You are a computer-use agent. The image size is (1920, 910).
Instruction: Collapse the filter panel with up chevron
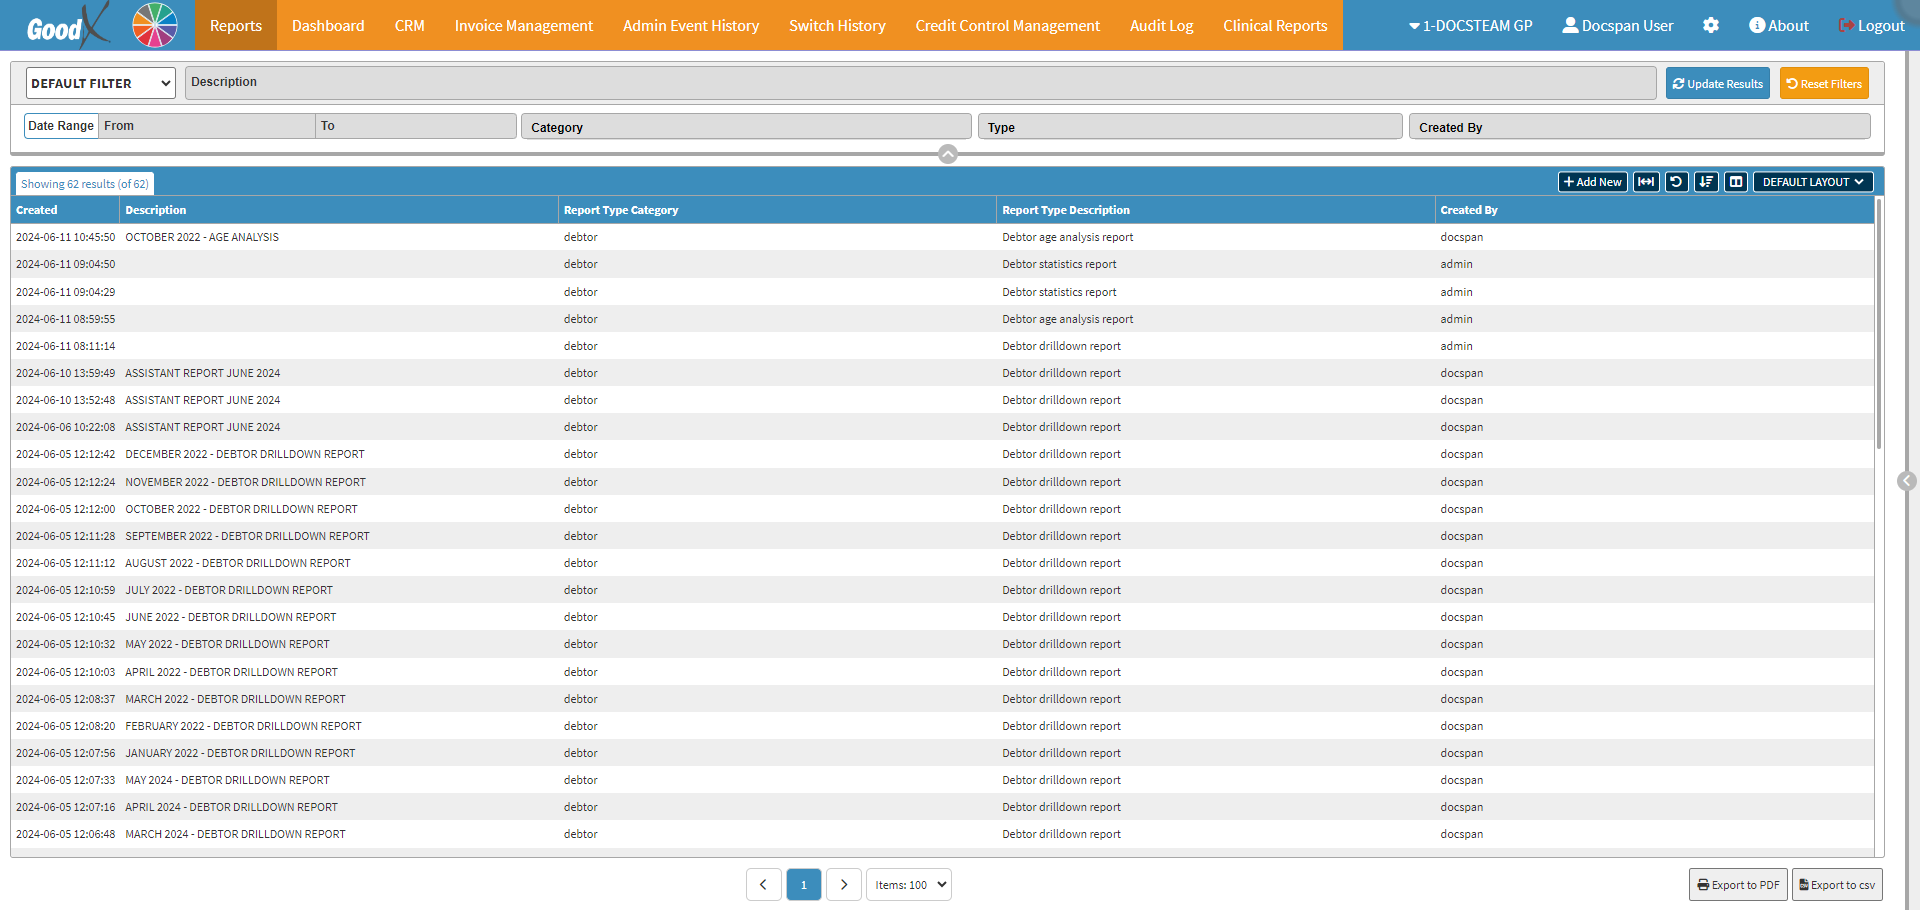pos(948,154)
